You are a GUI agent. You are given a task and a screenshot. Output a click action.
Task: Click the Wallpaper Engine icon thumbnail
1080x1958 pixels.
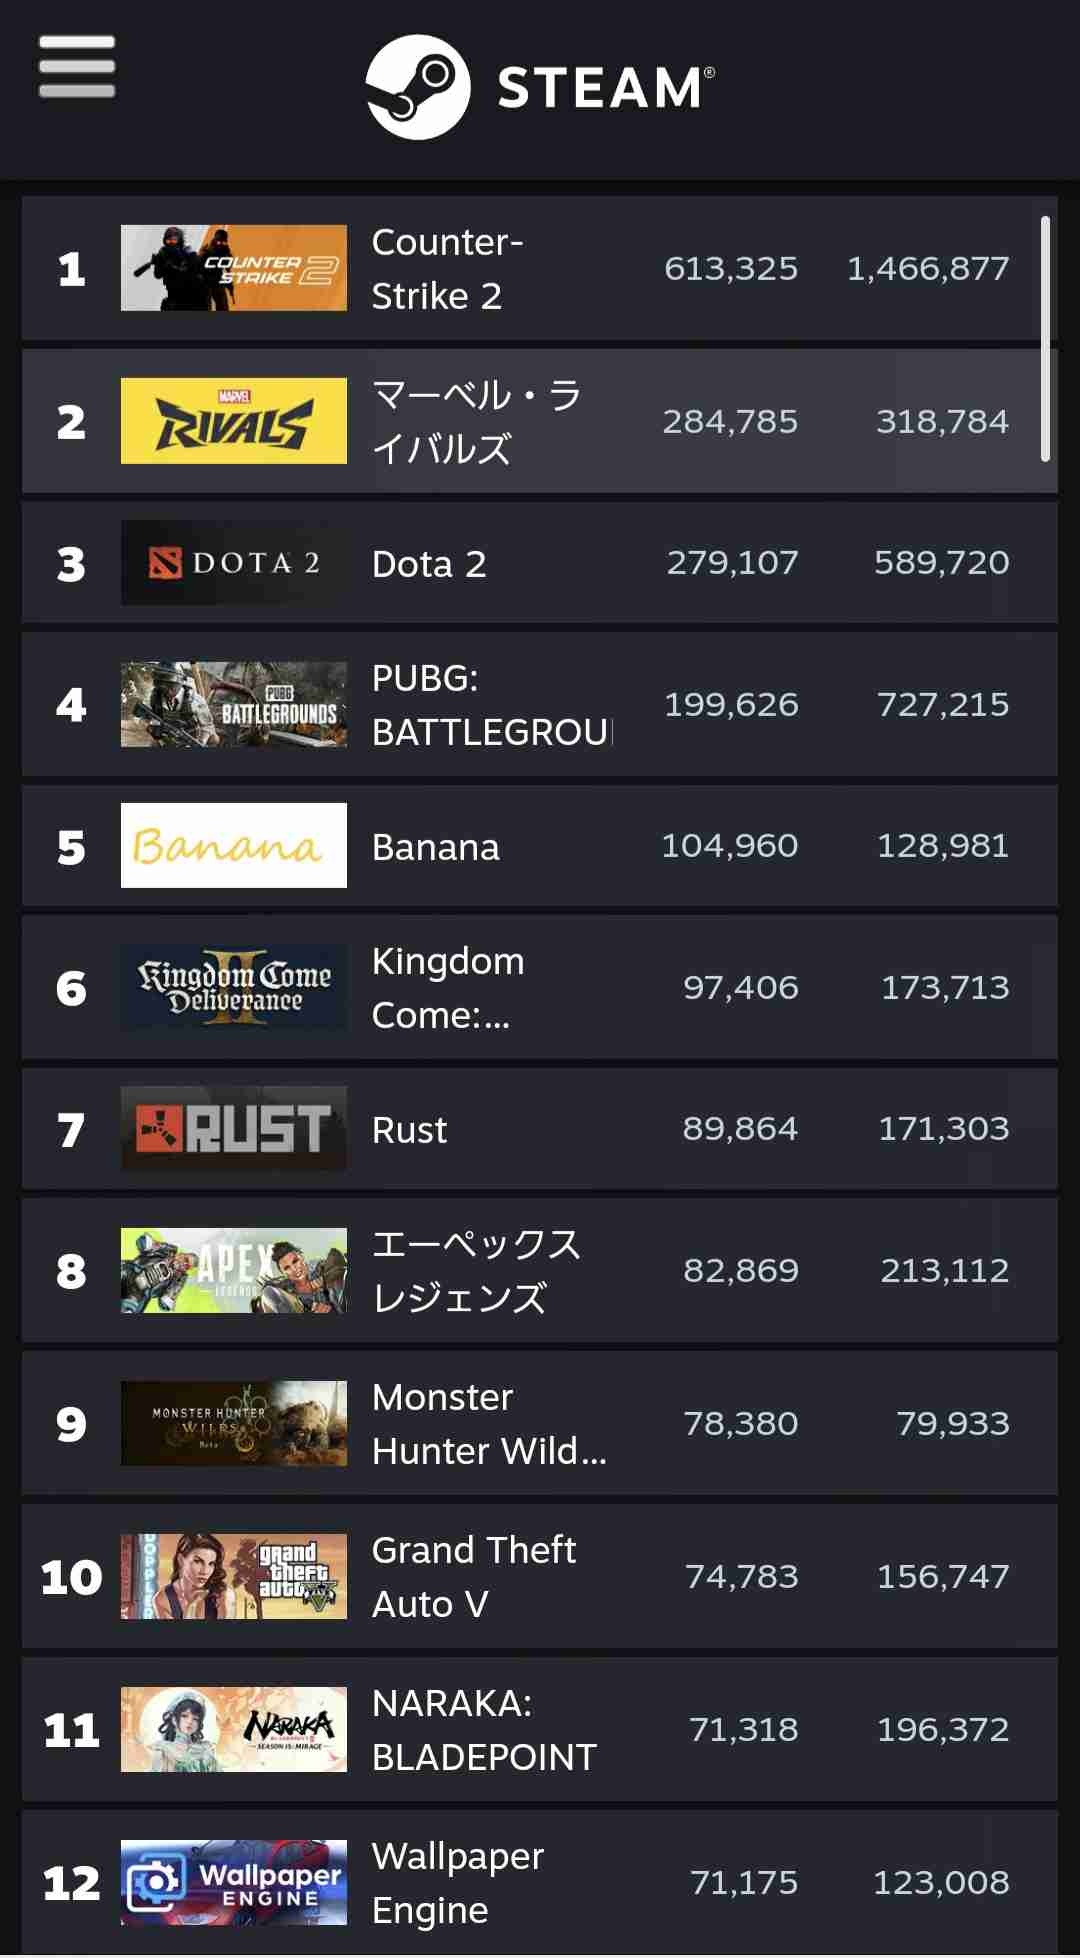pos(234,1882)
